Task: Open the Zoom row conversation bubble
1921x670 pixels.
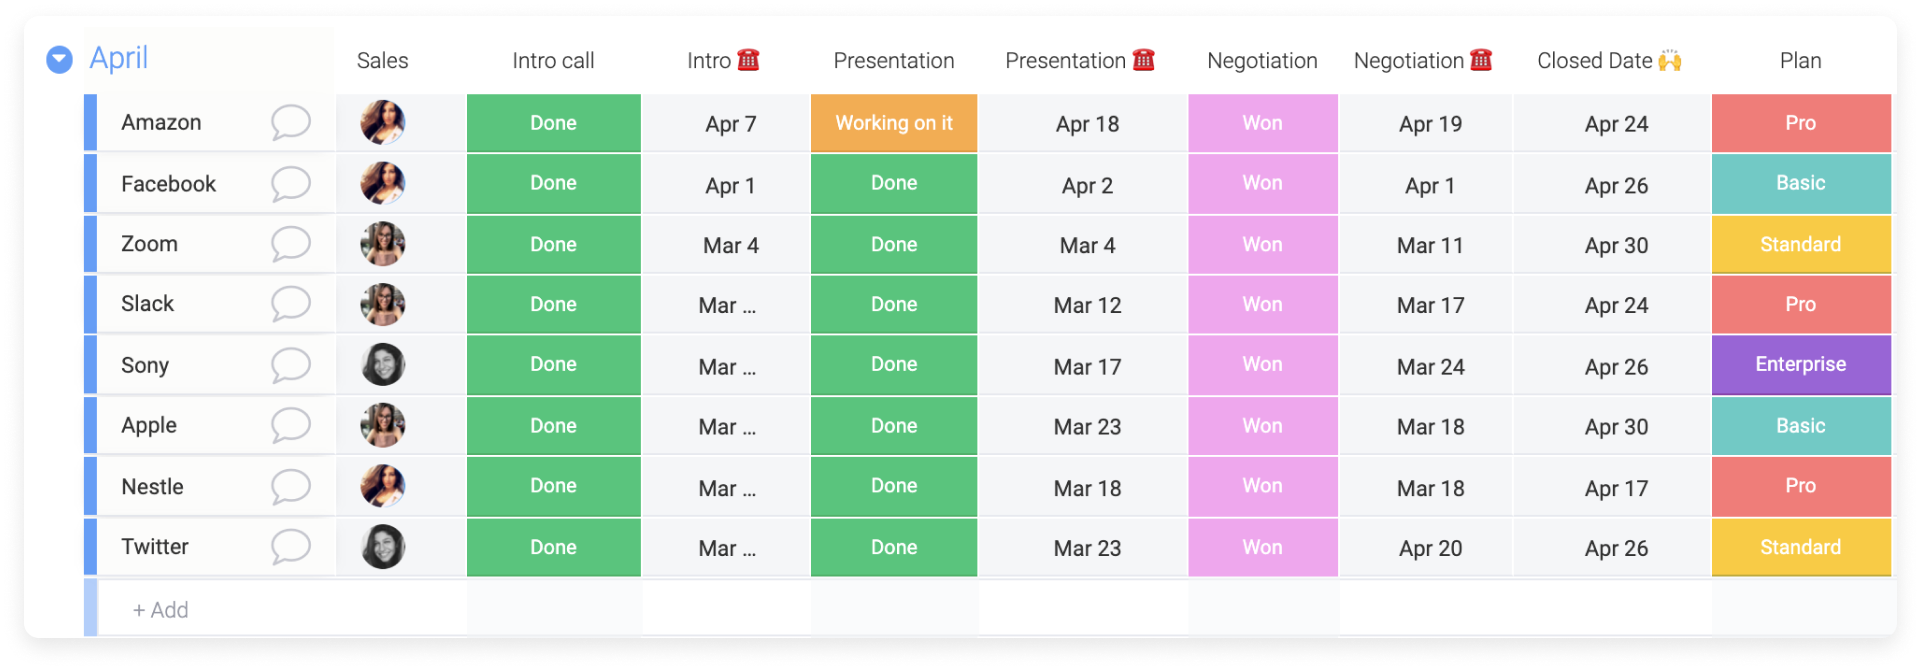Action: (x=290, y=244)
